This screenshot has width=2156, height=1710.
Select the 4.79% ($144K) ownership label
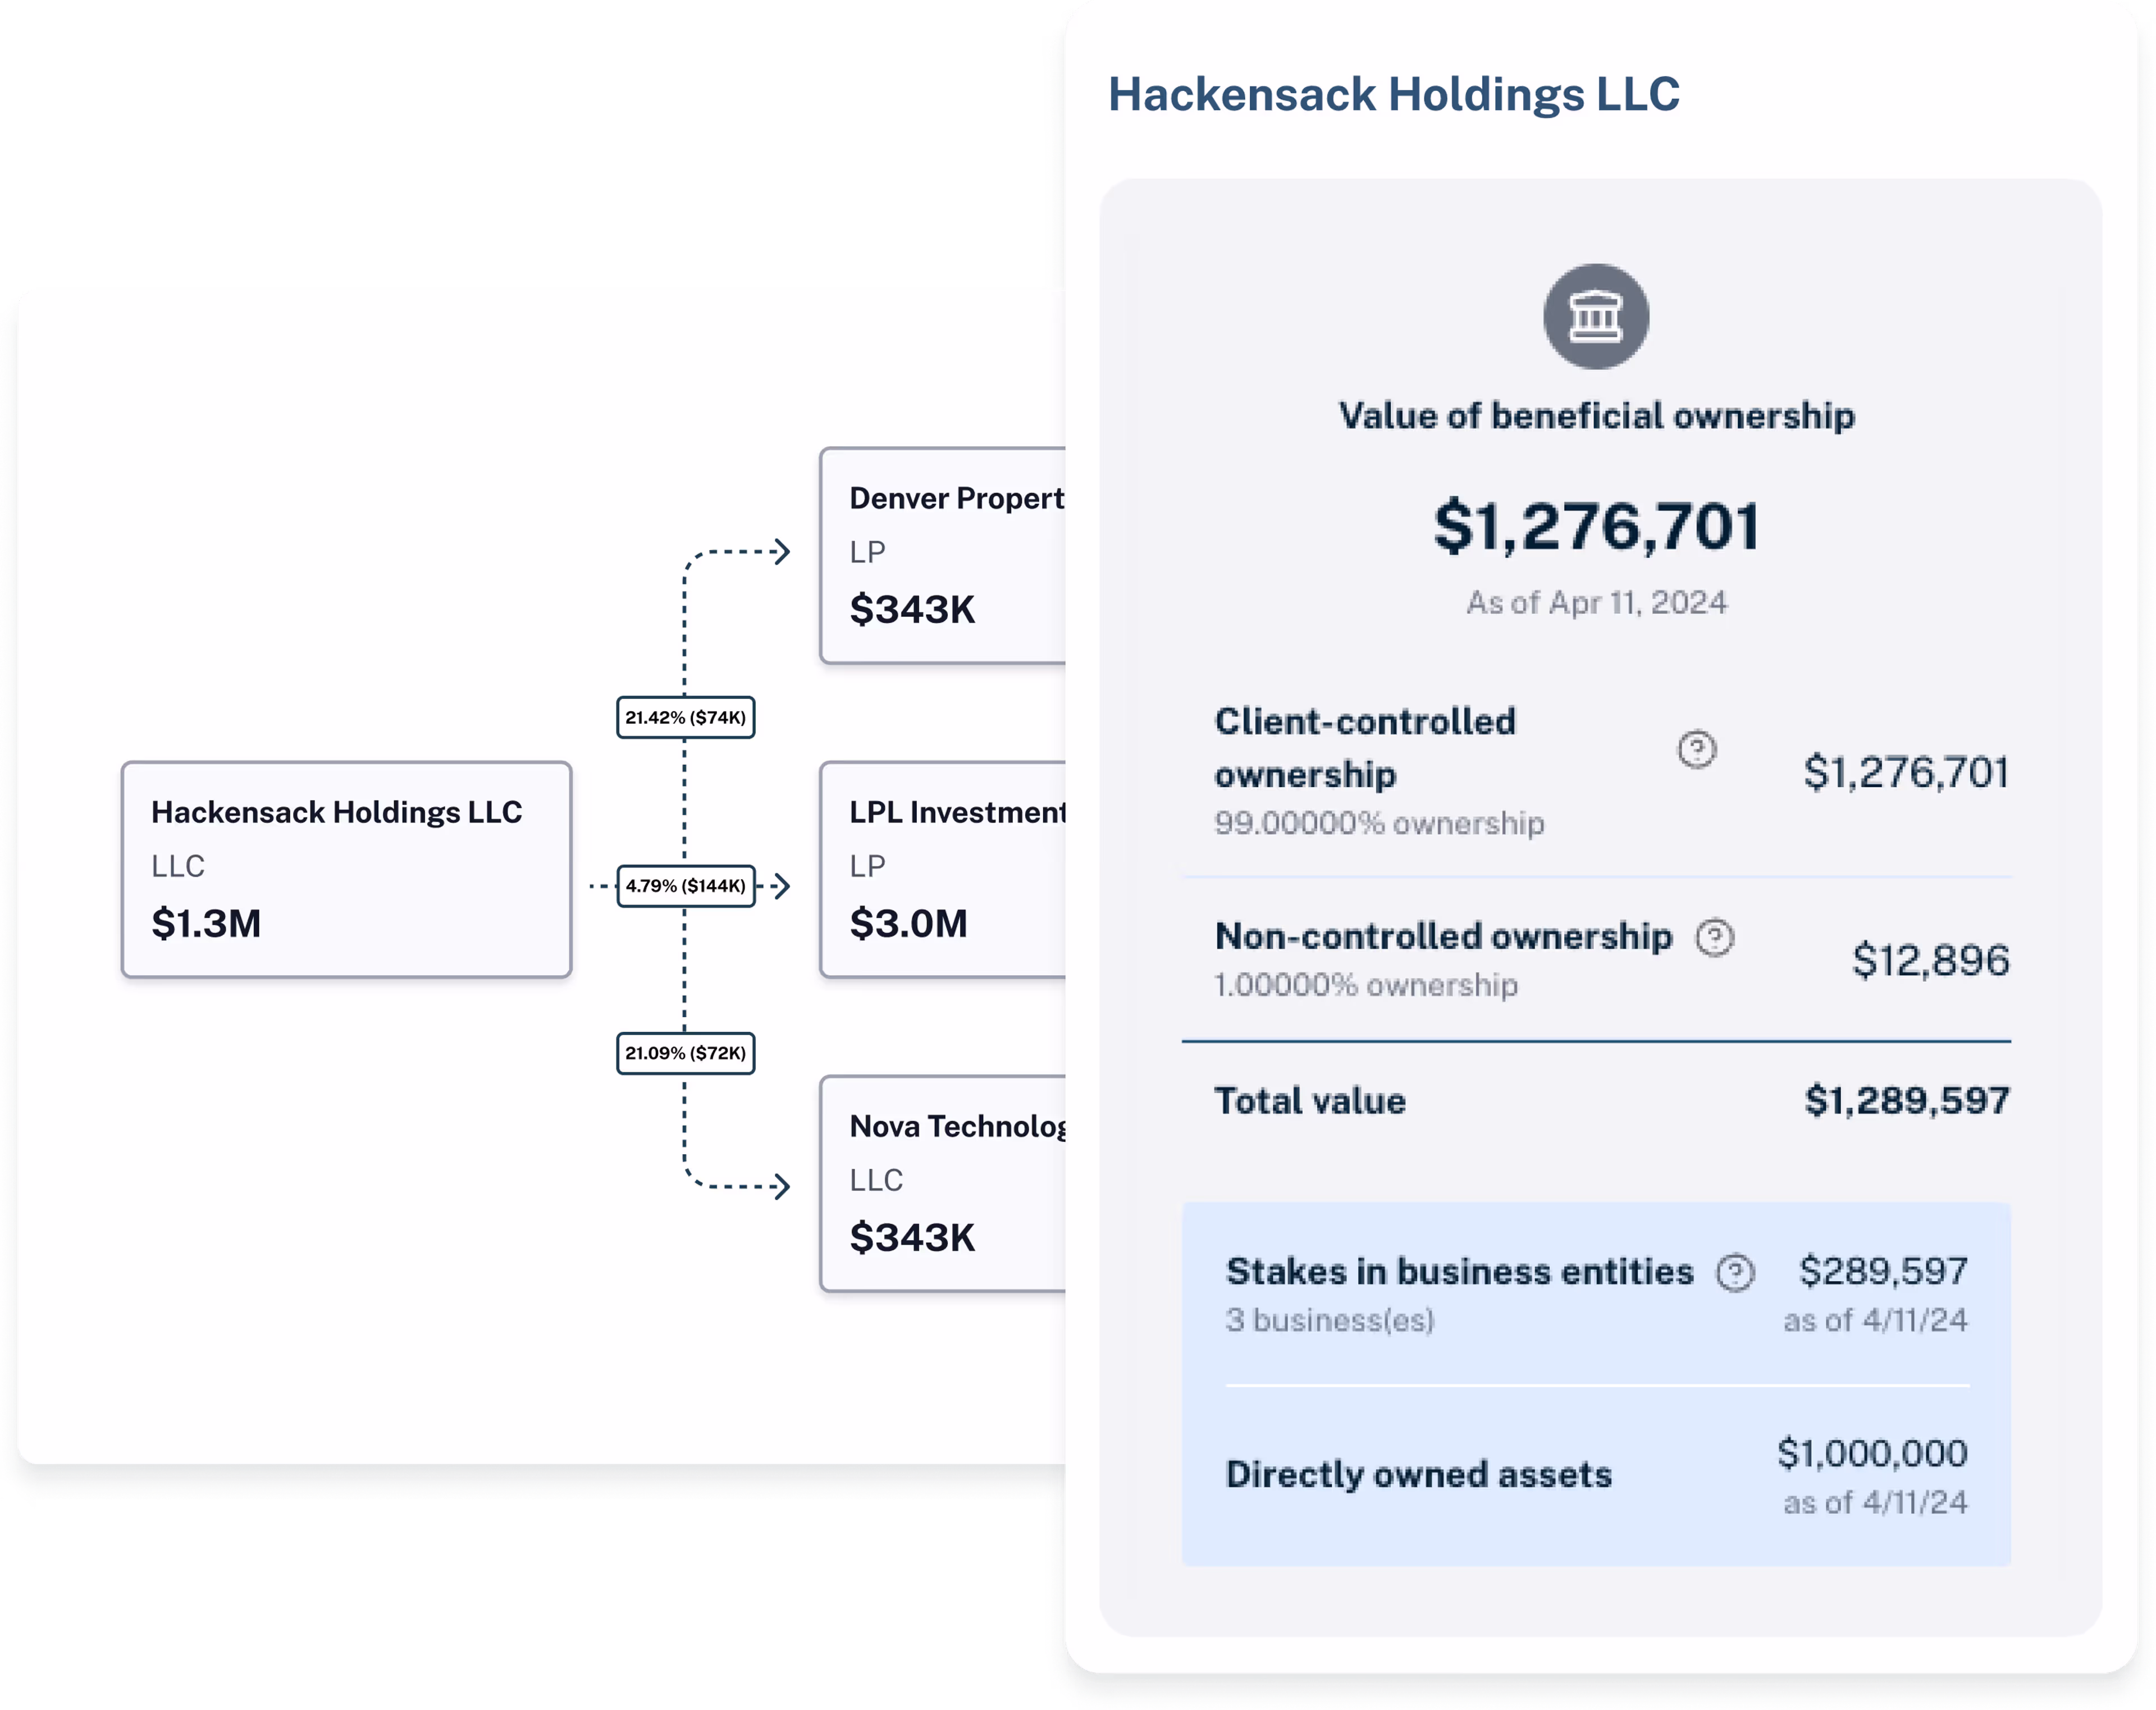[x=685, y=886]
